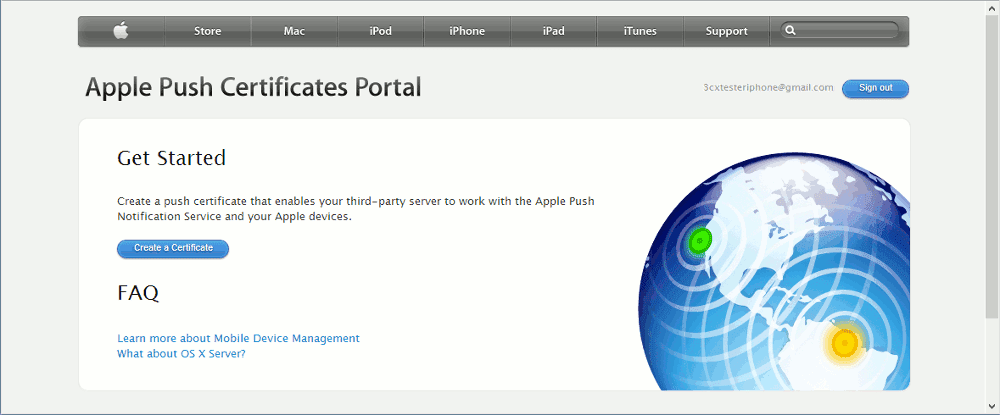Open the iPod navigation item
The image size is (1000, 415).
pyautogui.click(x=380, y=31)
